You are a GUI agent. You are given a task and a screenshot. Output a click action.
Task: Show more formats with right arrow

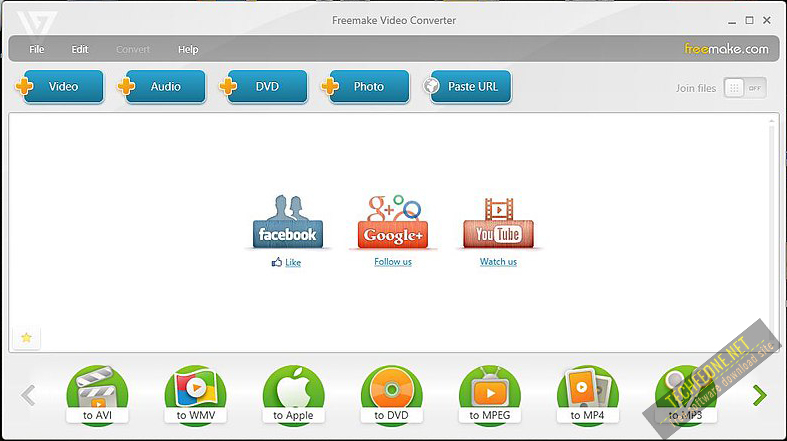point(760,395)
